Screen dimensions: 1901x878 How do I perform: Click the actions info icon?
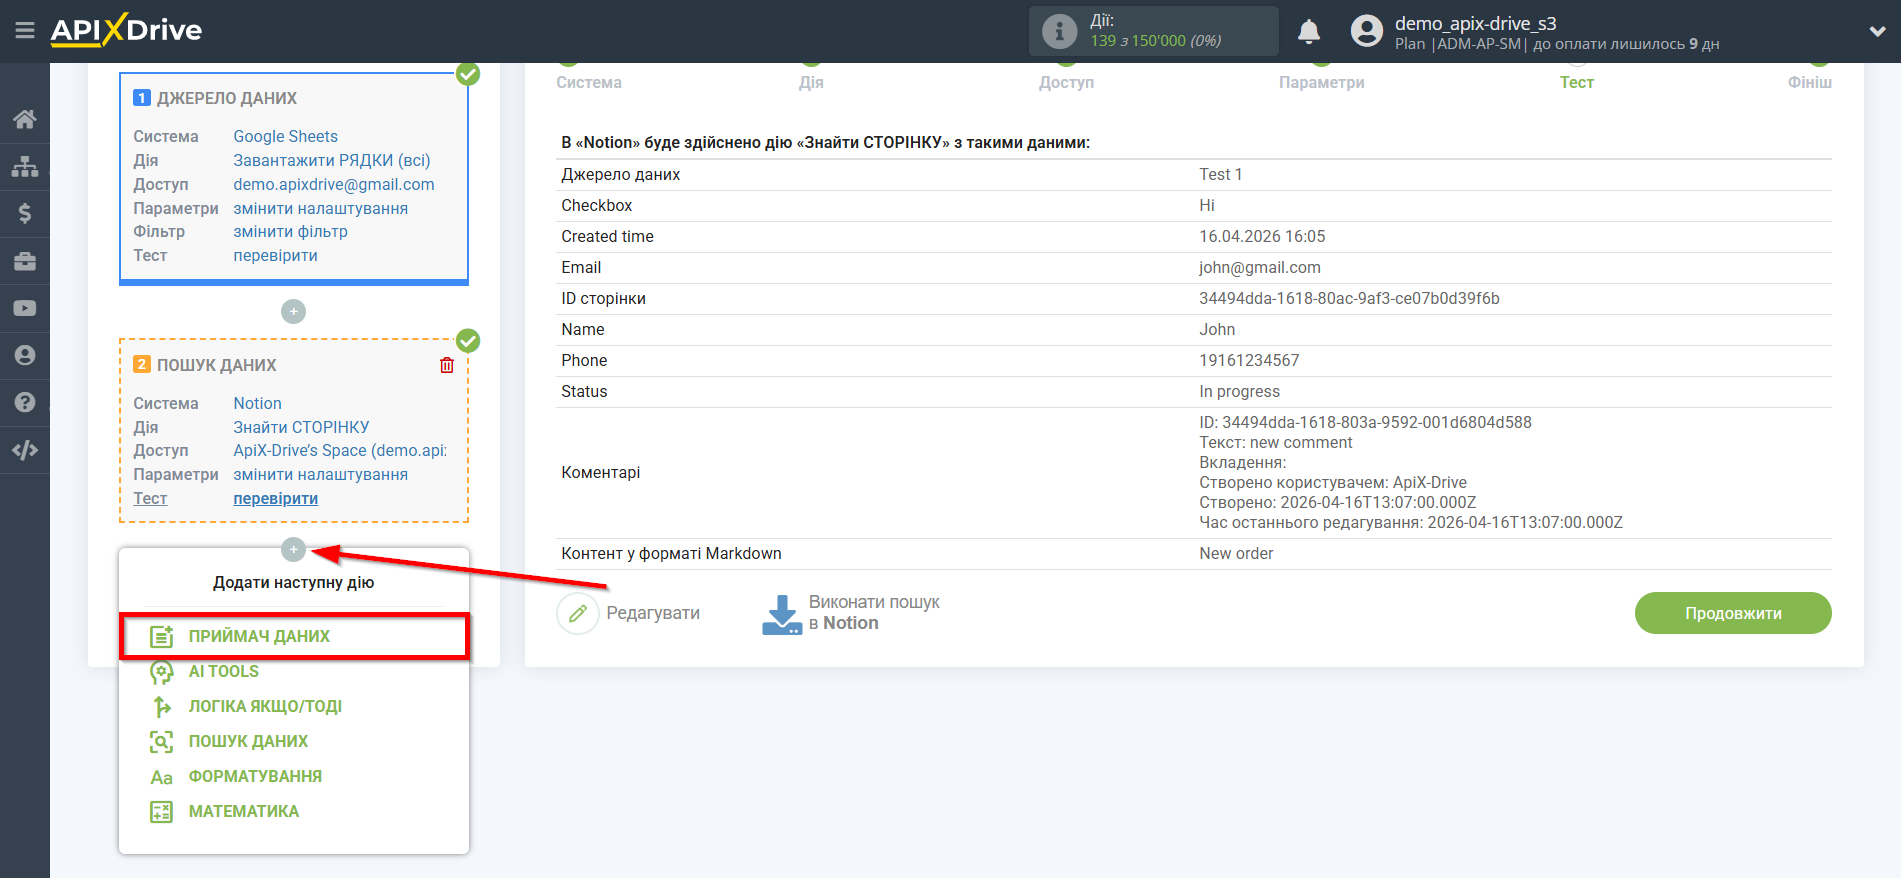1060,31
